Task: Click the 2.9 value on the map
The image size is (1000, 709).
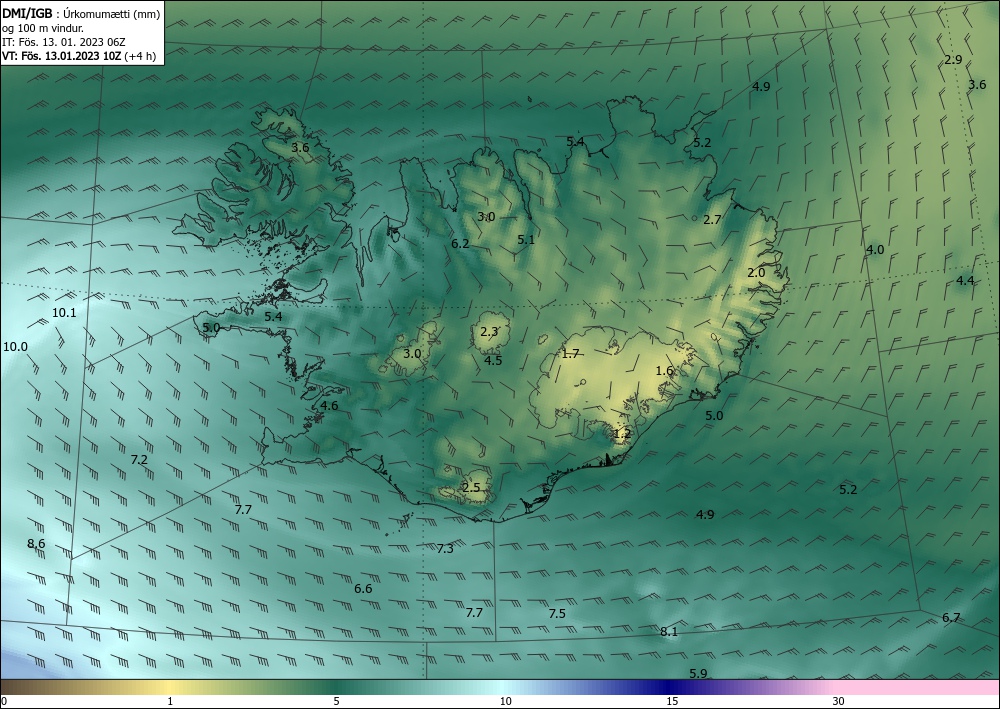Action: click(x=953, y=60)
